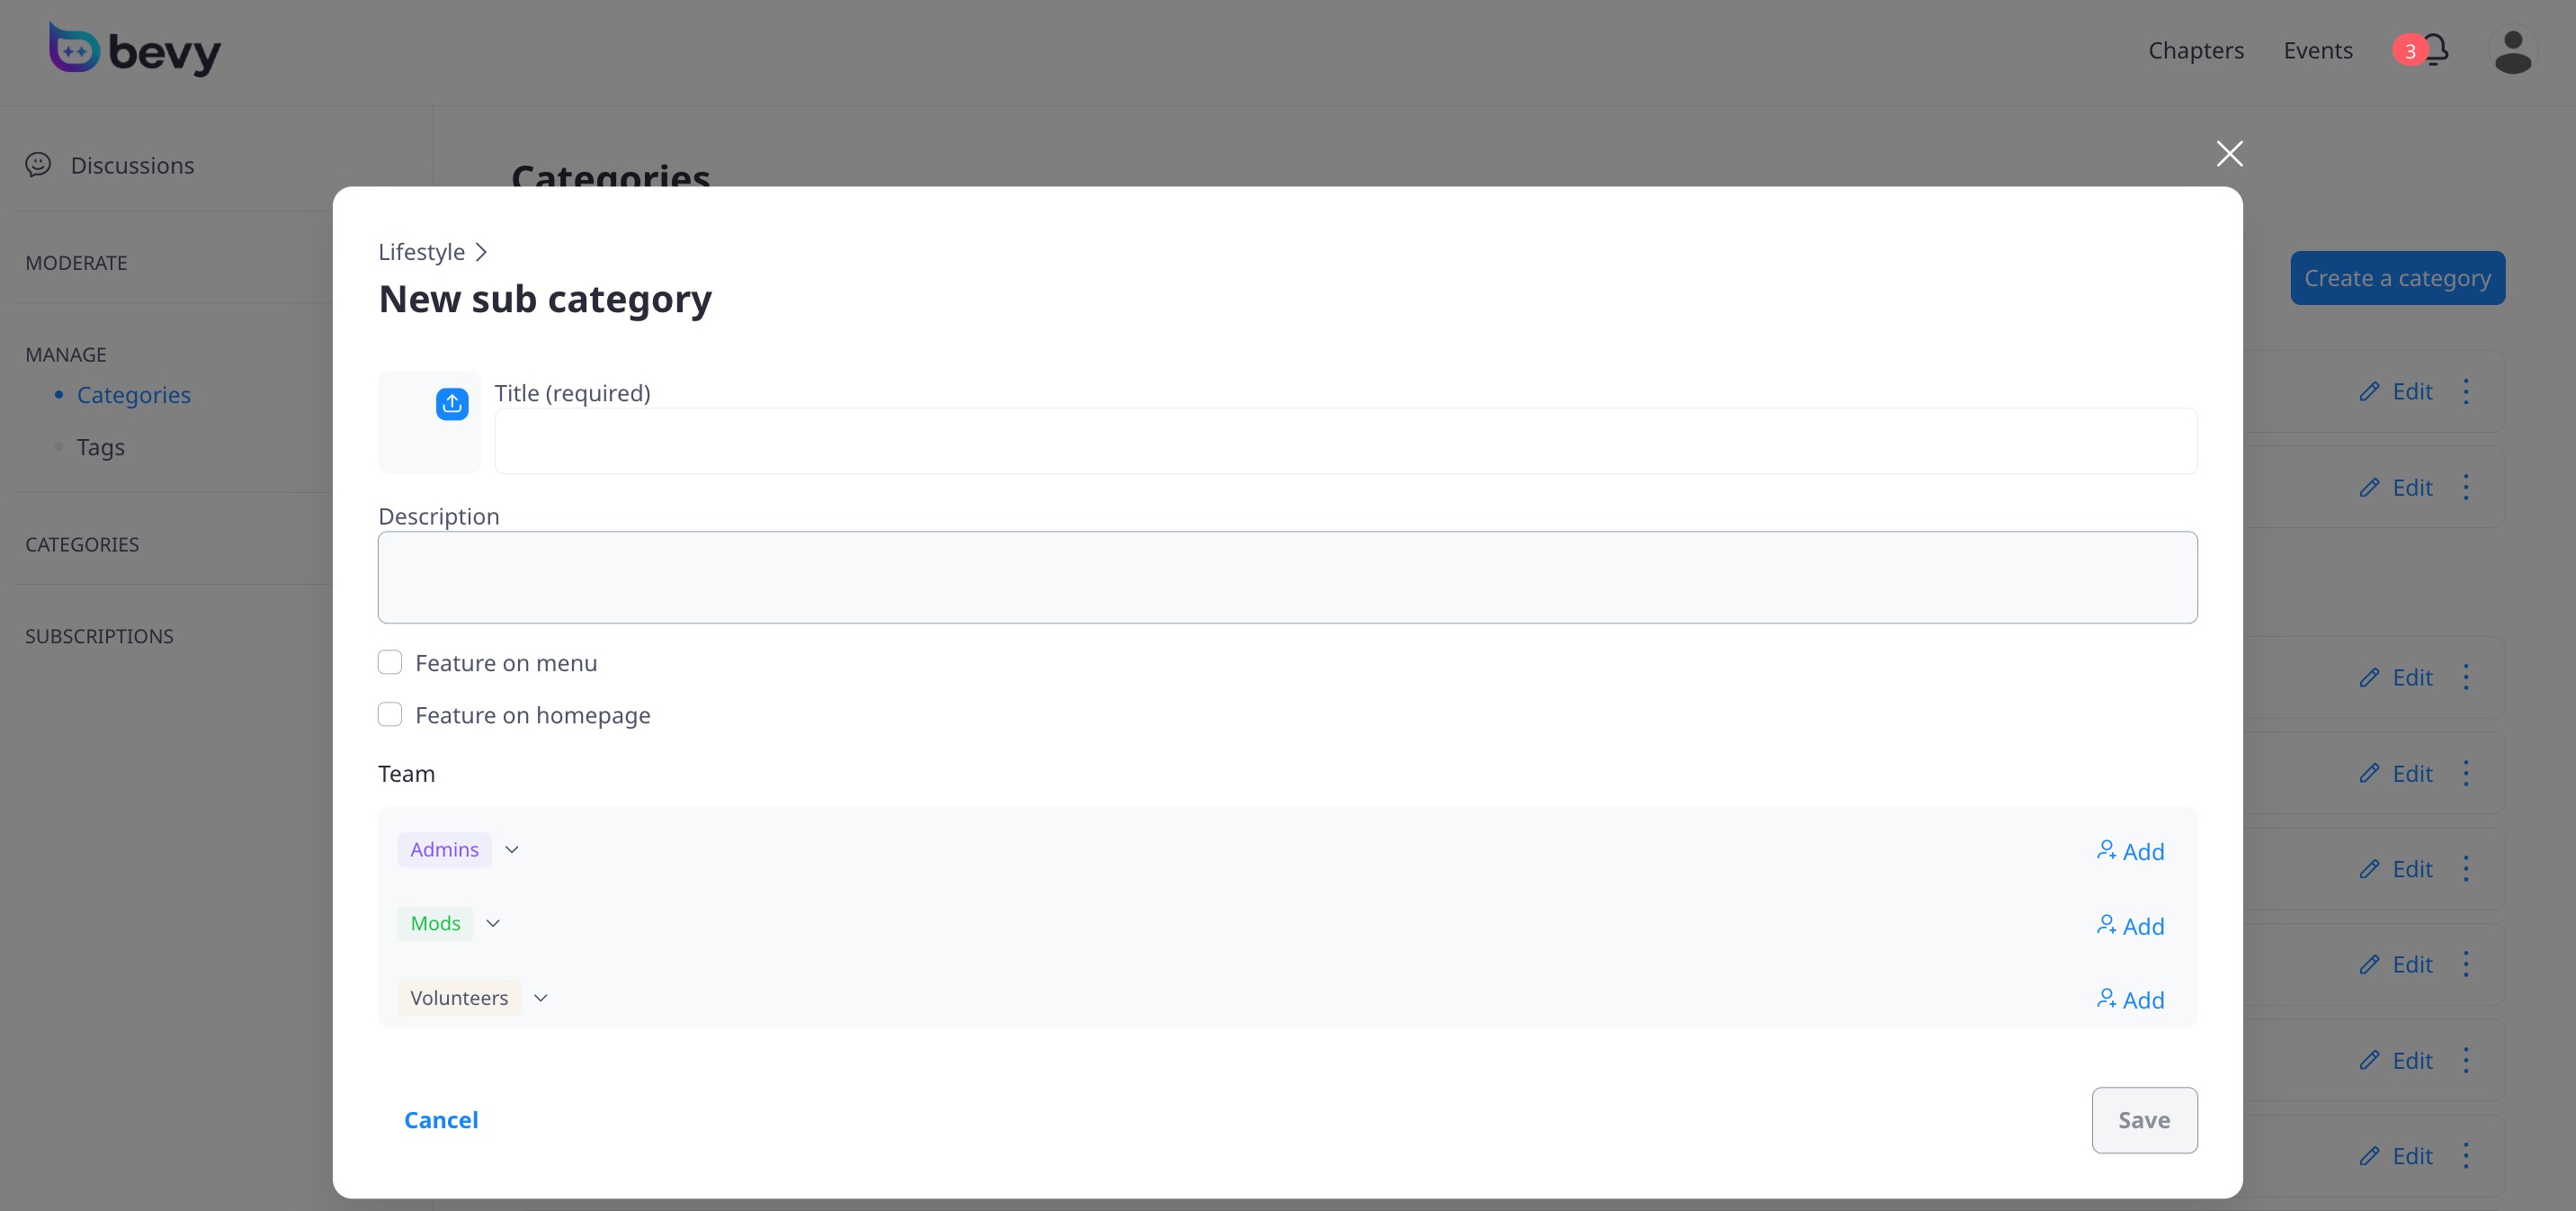Click the image upload icon
Image resolution: width=2576 pixels, height=1211 pixels.
(452, 404)
